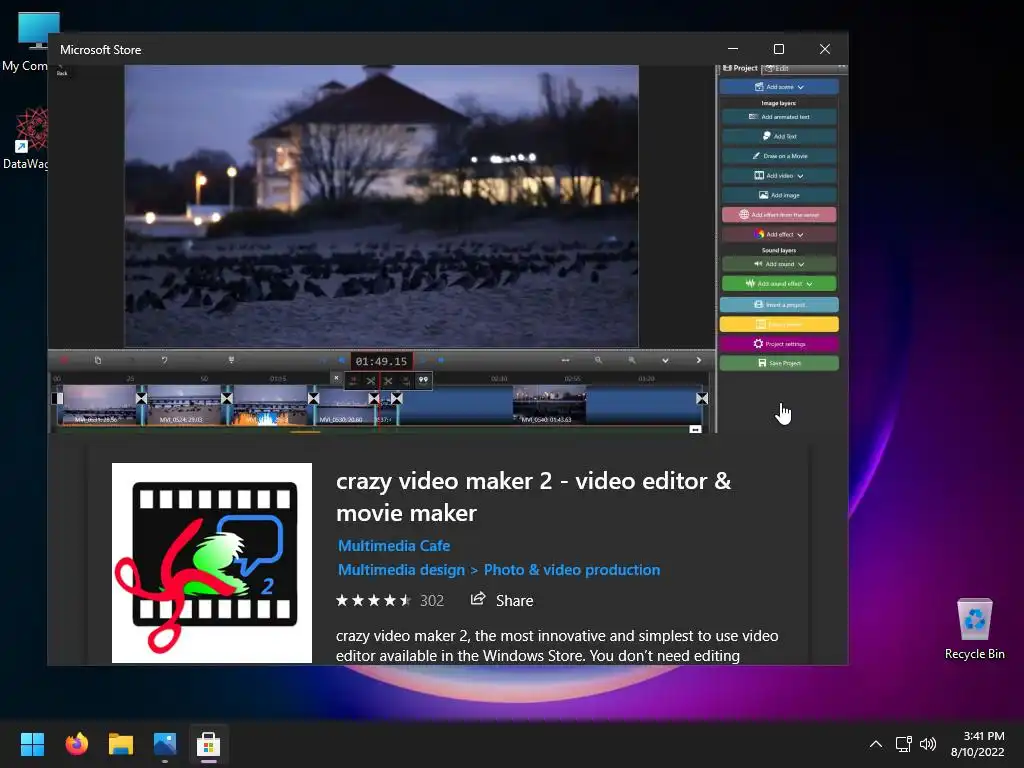Click the app description starting "crazy video maker 2, the most"

tap(557, 645)
